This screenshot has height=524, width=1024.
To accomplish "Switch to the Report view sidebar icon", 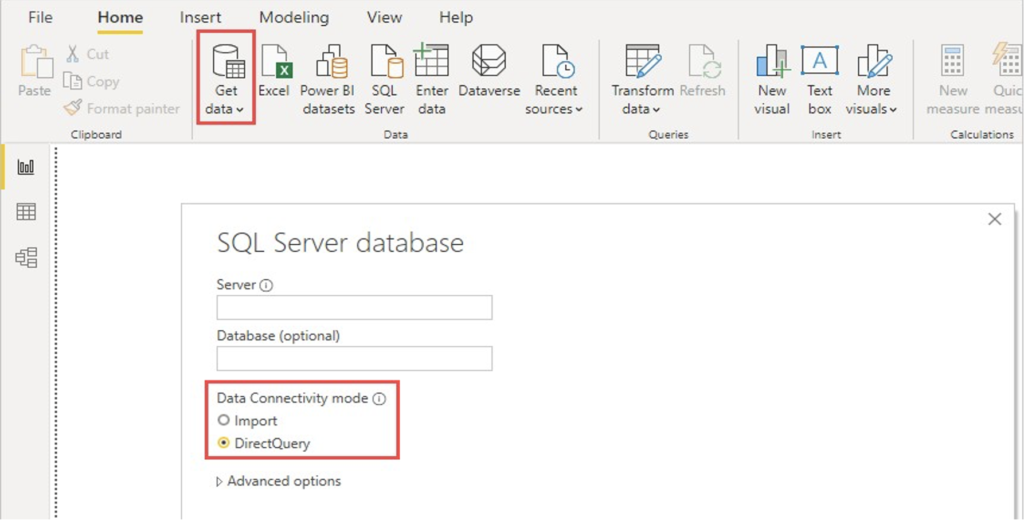I will pos(26,167).
